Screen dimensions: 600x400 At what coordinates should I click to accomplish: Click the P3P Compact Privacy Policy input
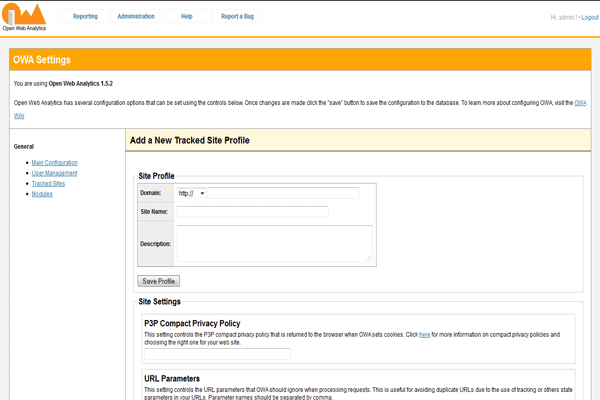click(217, 354)
